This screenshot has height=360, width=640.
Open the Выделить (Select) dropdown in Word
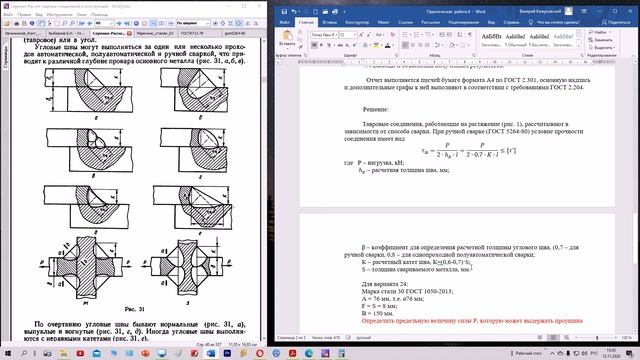[x=601, y=48]
